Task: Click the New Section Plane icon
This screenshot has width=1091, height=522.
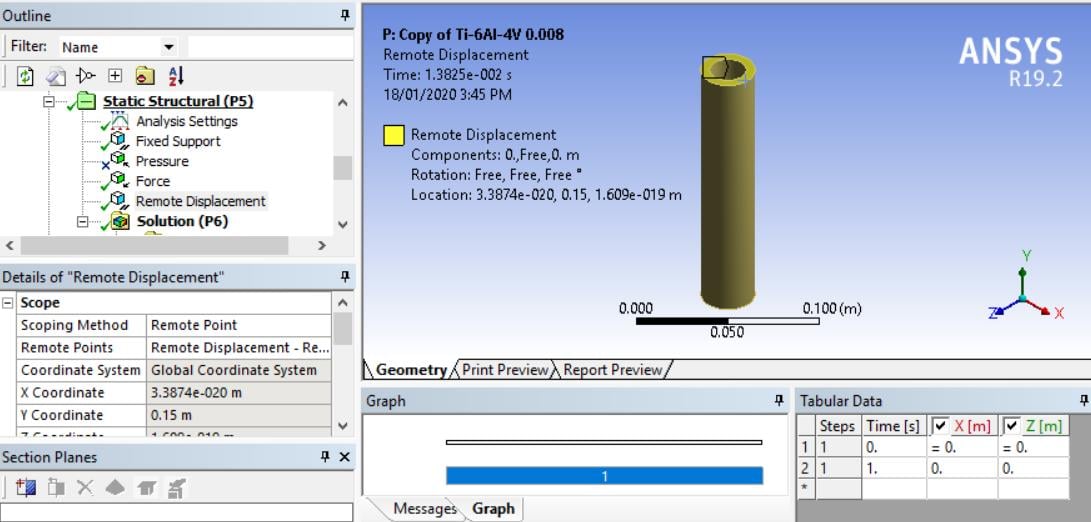Action: [26, 487]
